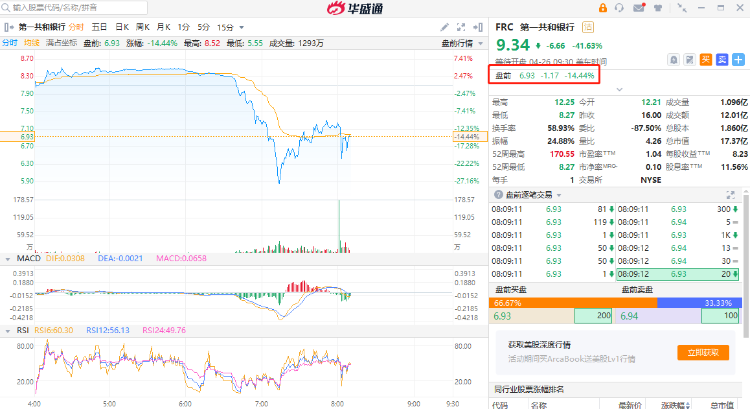Click the blue 卖 sell button

722,60
